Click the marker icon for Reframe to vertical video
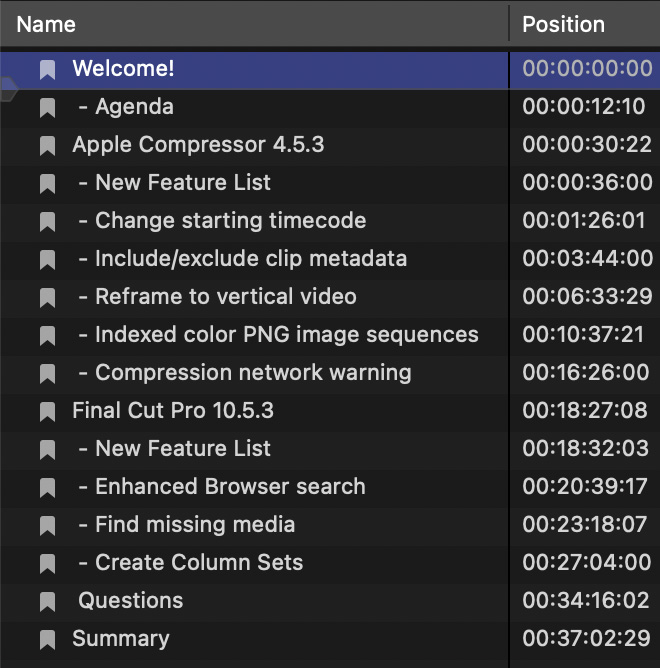Image resolution: width=660 pixels, height=668 pixels. [x=47, y=298]
